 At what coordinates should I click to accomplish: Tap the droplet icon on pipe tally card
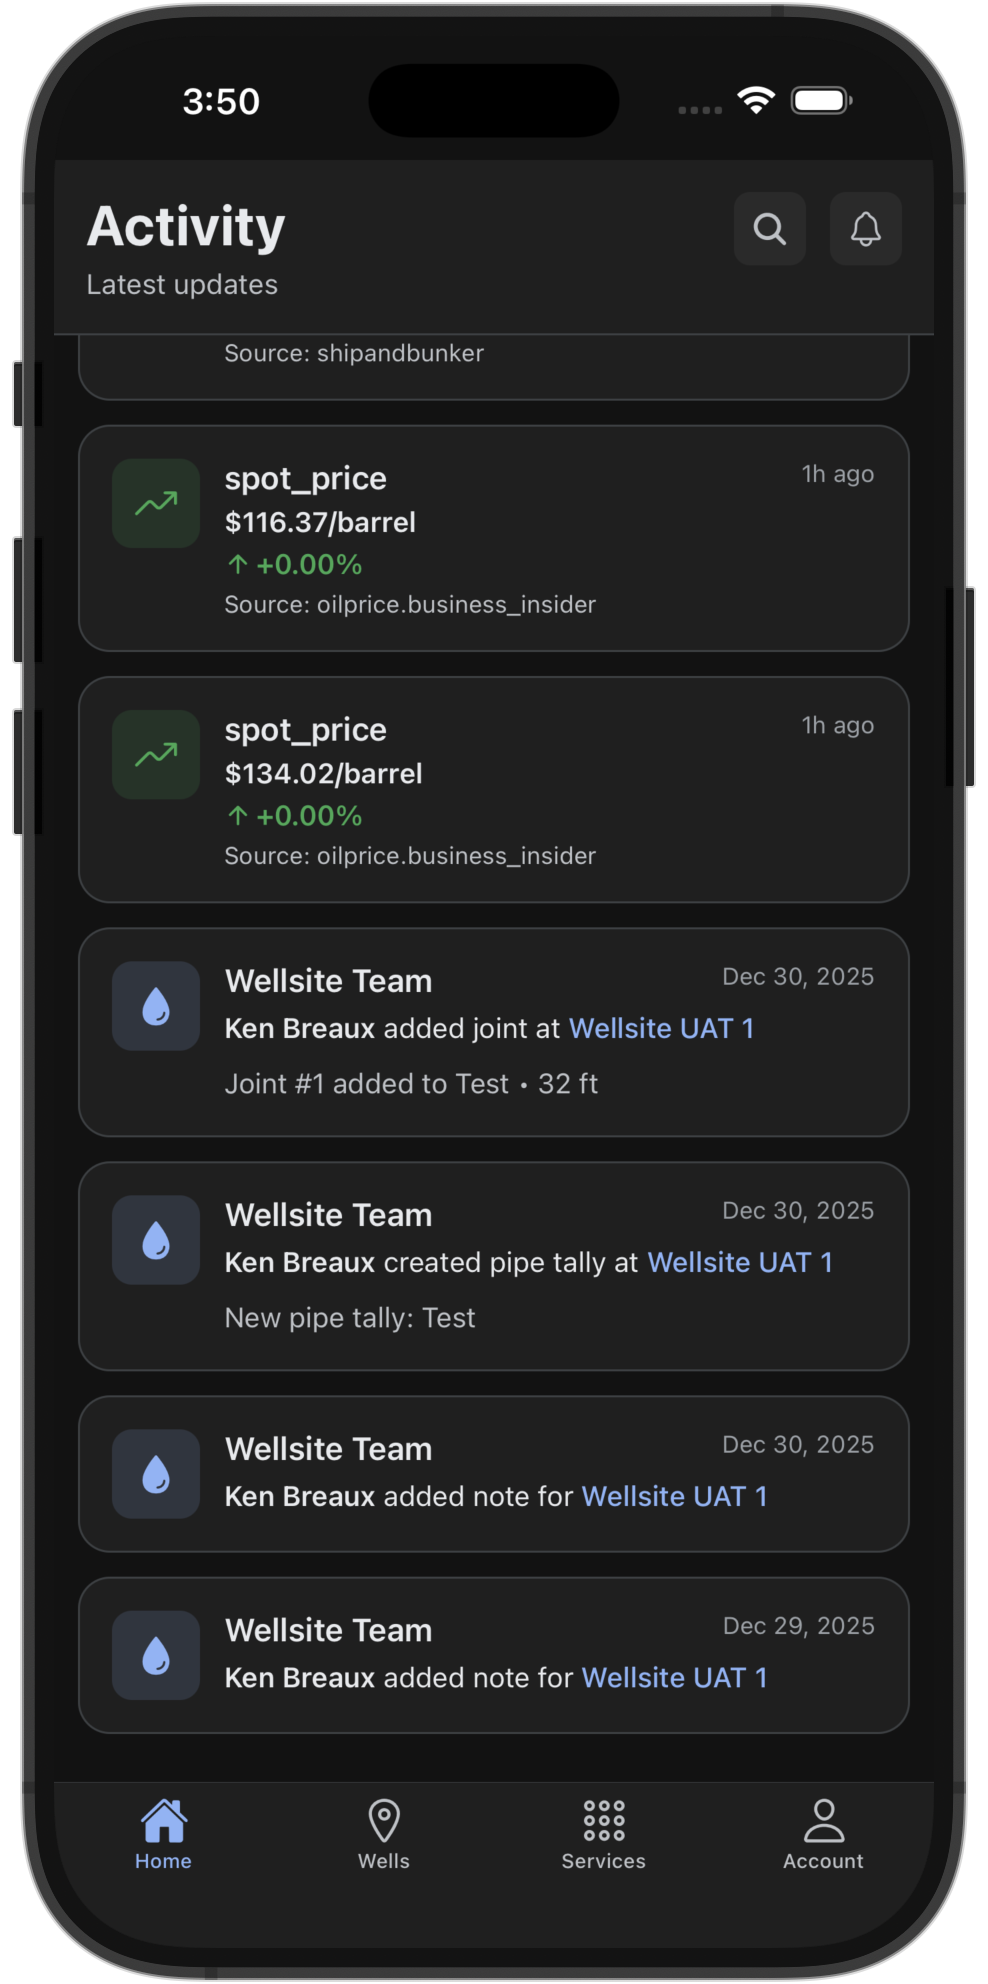(156, 1240)
